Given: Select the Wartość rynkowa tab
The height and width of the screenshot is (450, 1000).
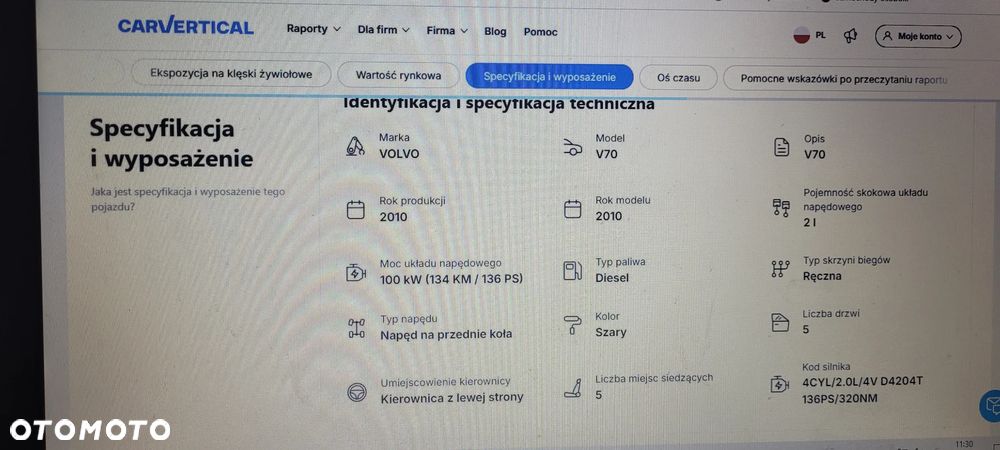Looking at the screenshot, I should tap(398, 75).
